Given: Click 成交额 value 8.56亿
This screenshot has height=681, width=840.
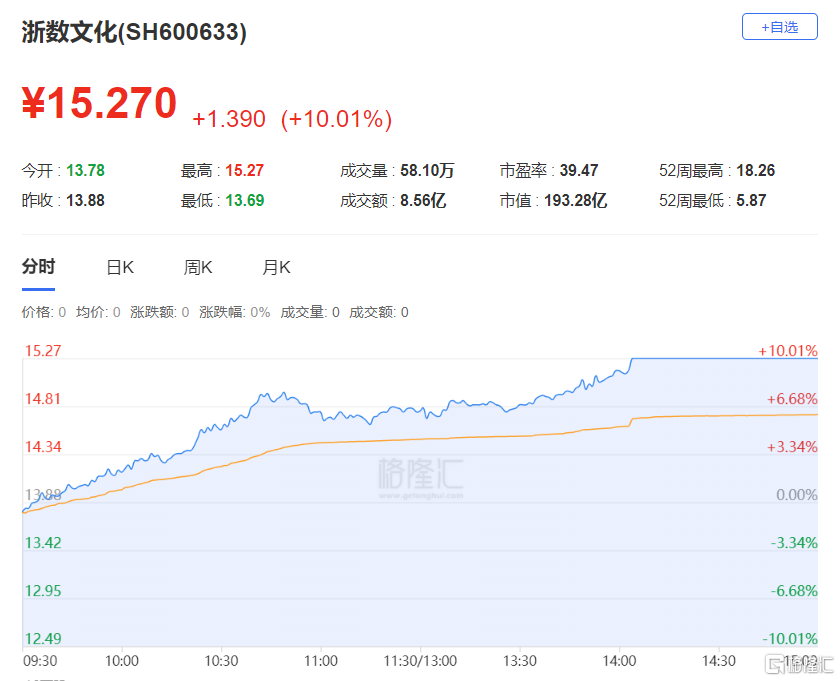Looking at the screenshot, I should 423,200.
